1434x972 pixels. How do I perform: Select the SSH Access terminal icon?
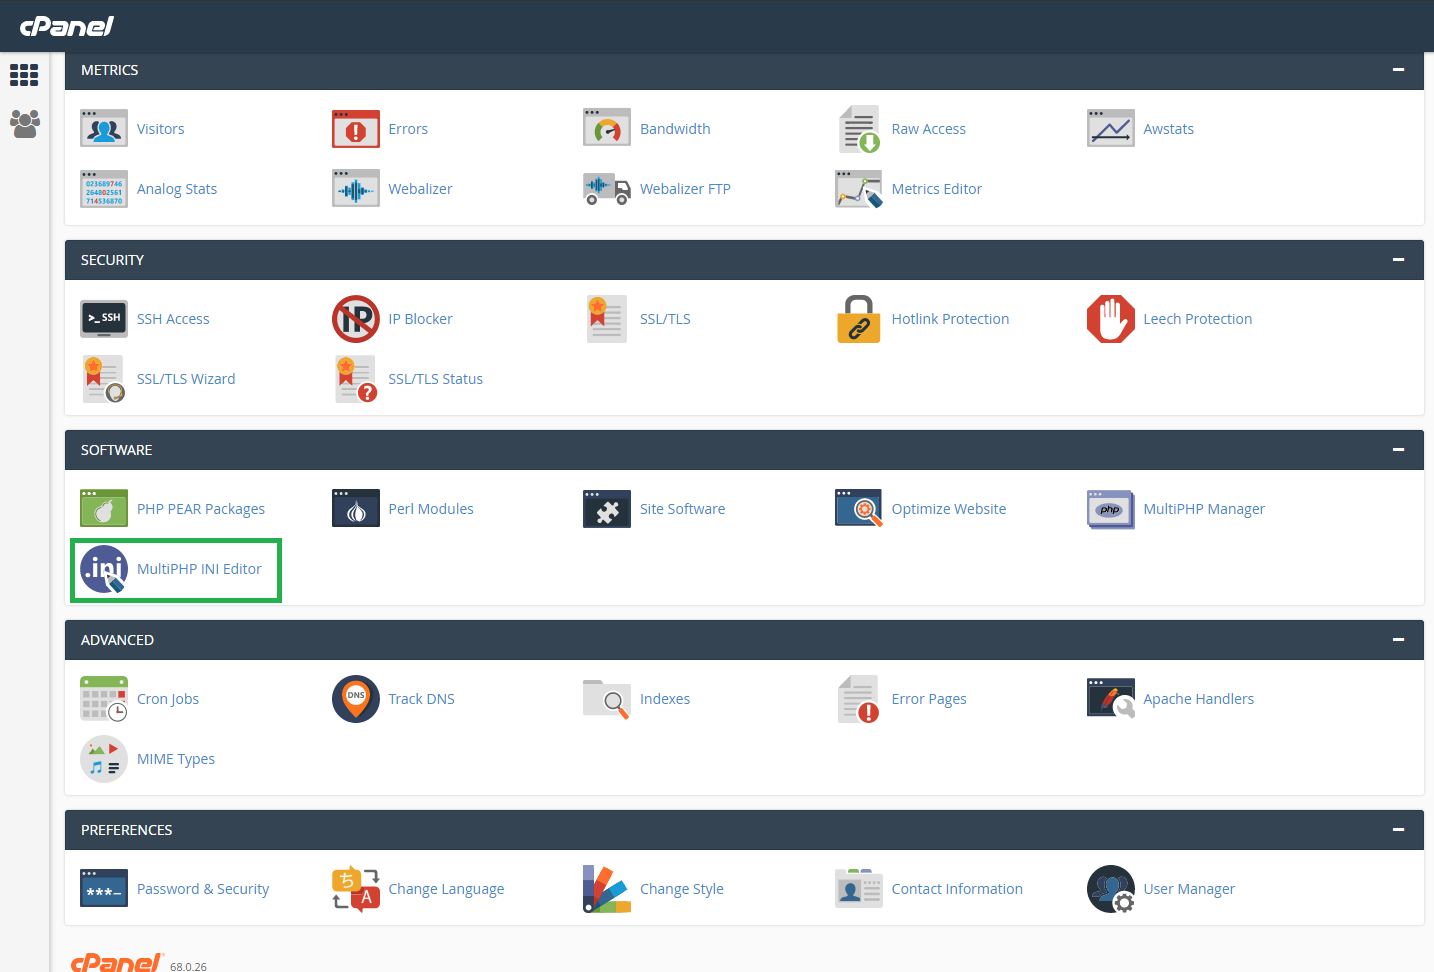(104, 319)
